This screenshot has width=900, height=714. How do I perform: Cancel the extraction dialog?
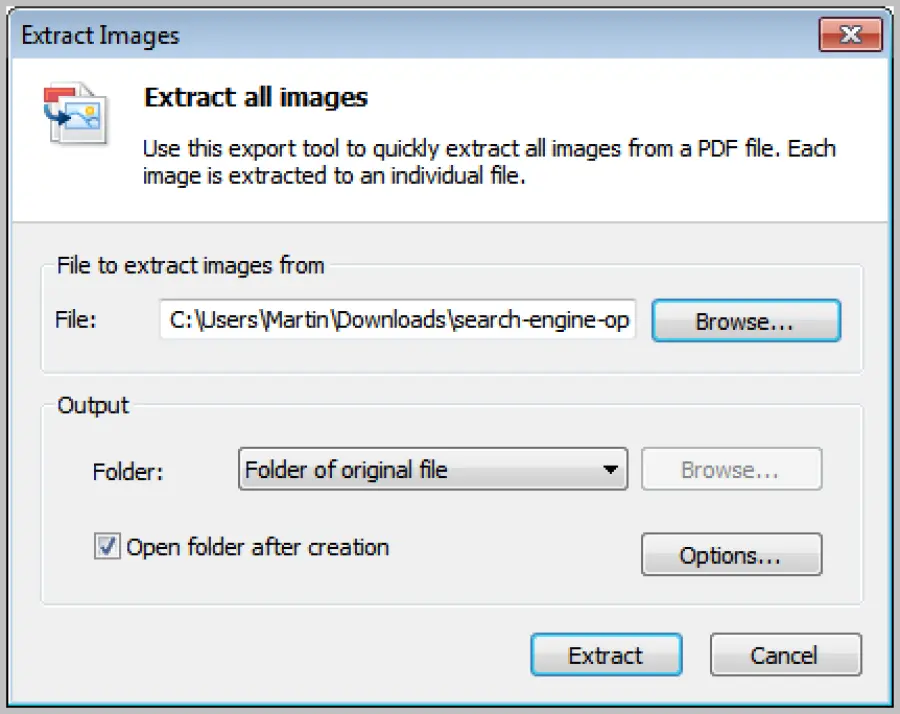click(786, 655)
